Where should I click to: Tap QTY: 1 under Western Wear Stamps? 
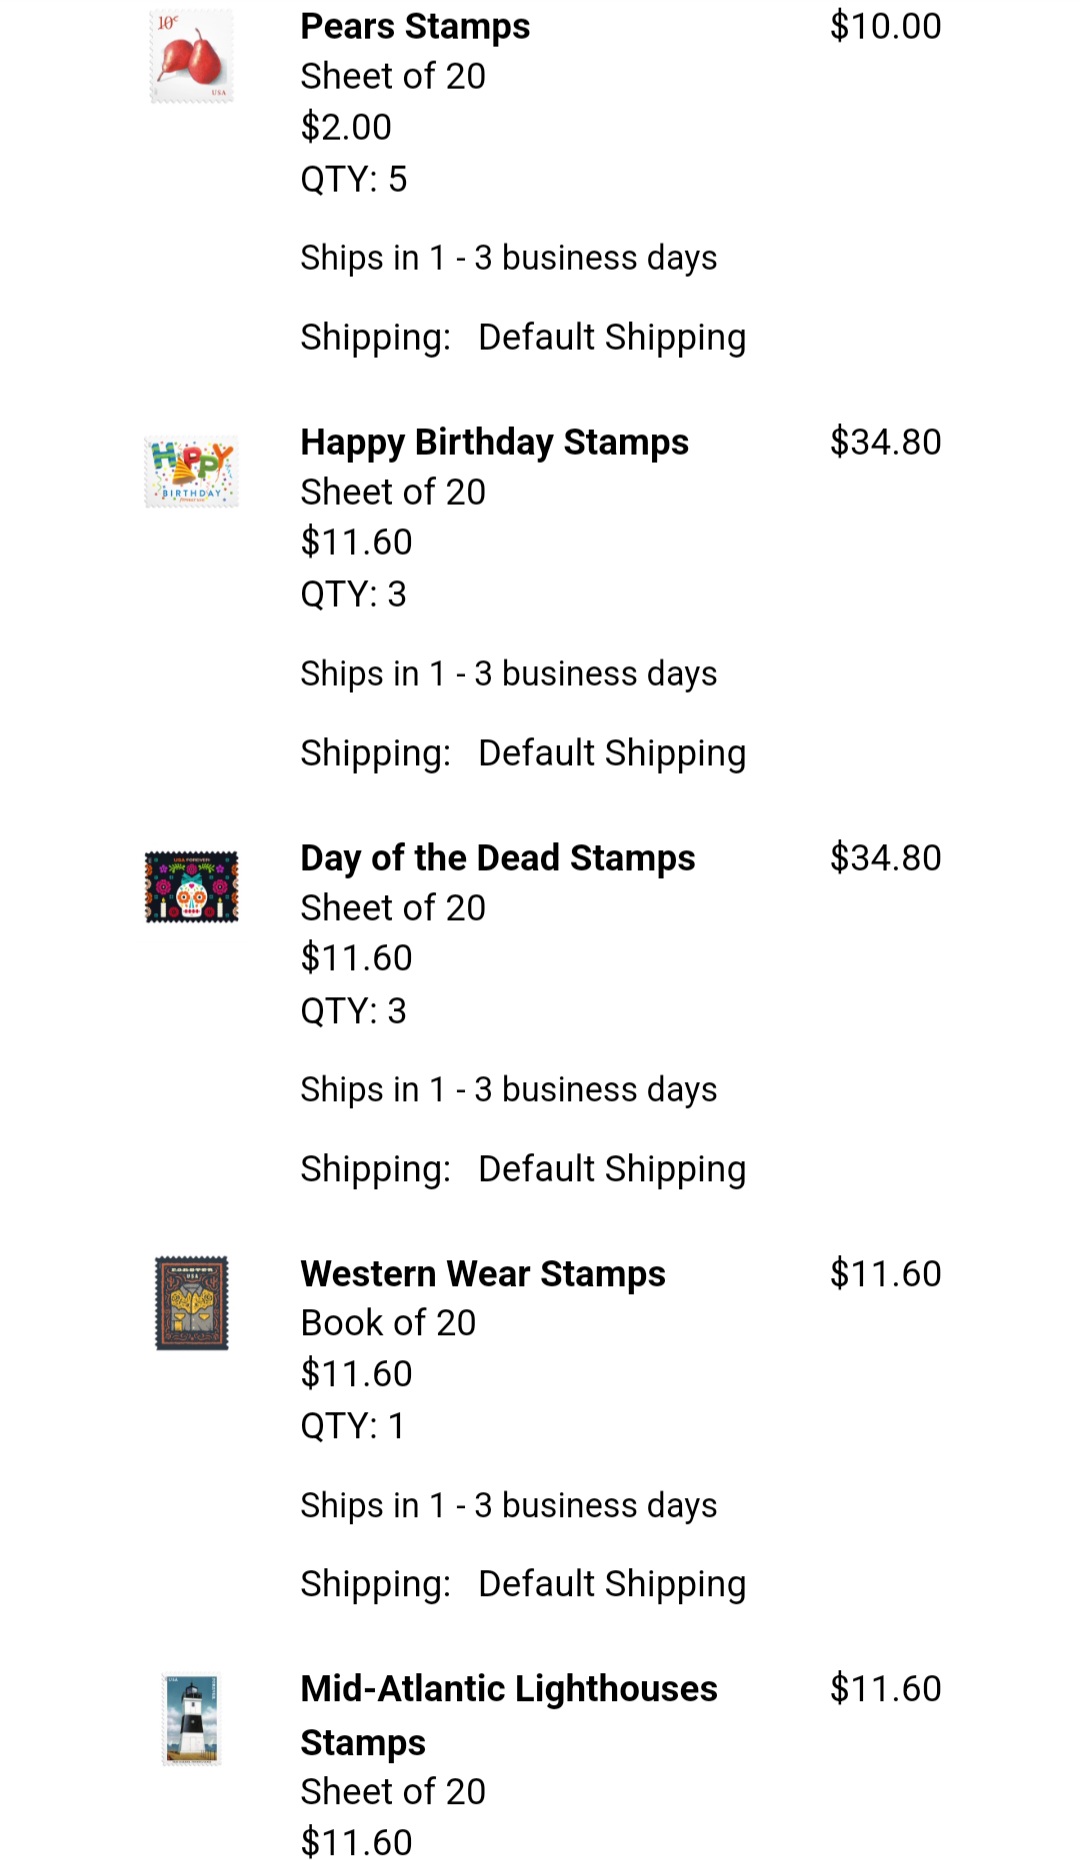click(x=352, y=1427)
